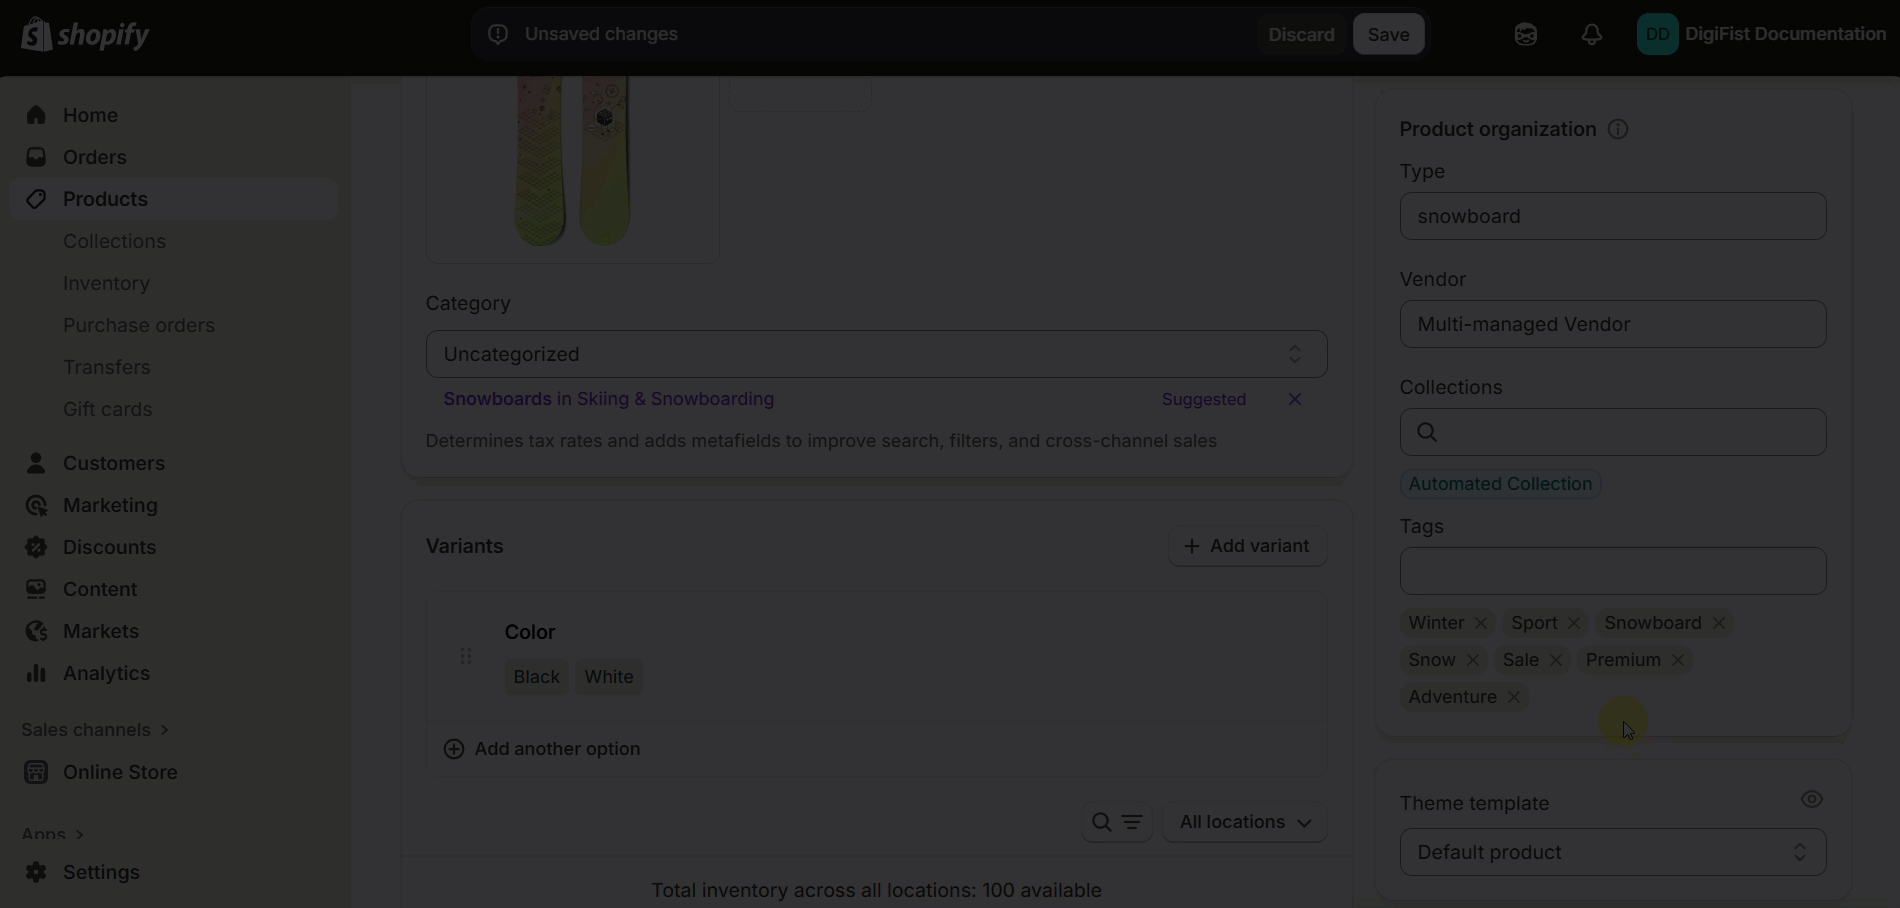Preview theme template with eye icon
This screenshot has height=908, width=1900.
tap(1811, 799)
